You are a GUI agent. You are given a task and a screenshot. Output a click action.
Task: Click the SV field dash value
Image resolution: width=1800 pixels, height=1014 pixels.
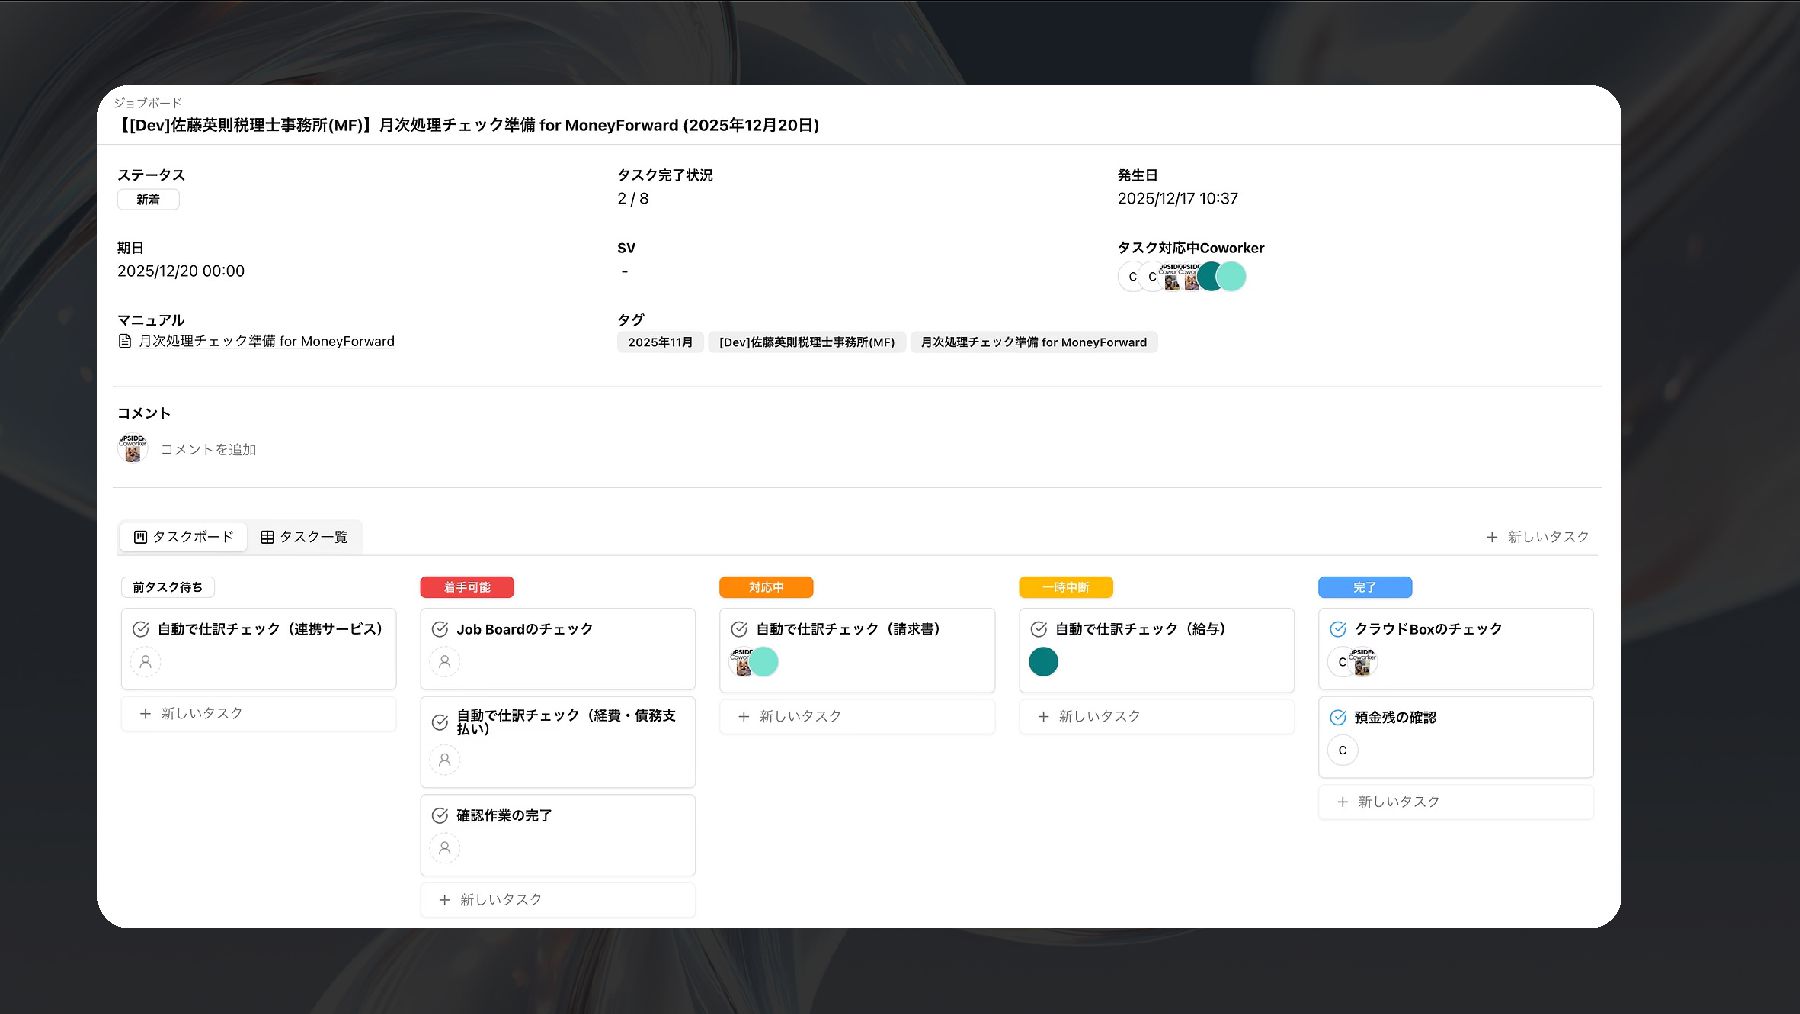coord(625,271)
